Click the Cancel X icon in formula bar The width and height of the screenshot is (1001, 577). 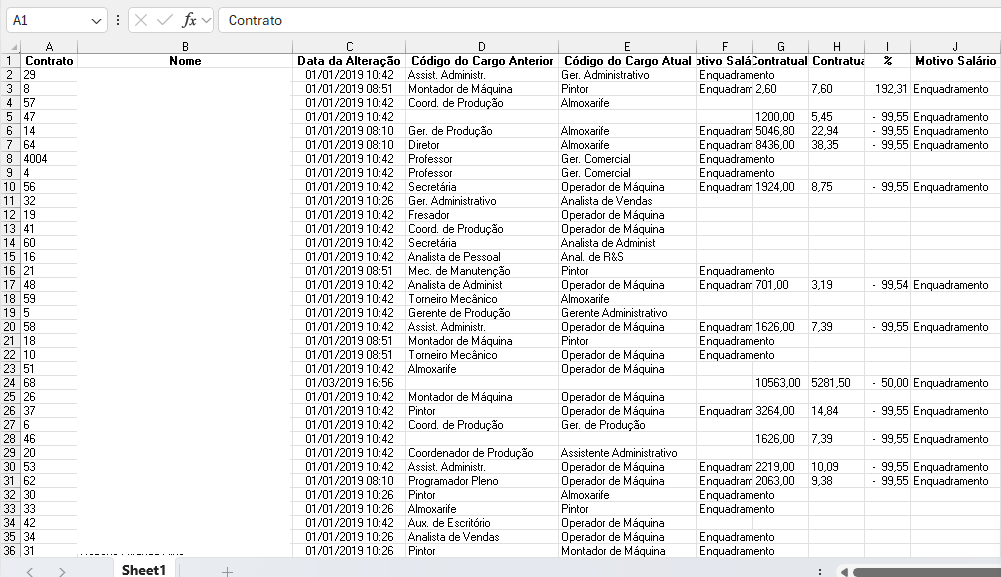[x=141, y=20]
